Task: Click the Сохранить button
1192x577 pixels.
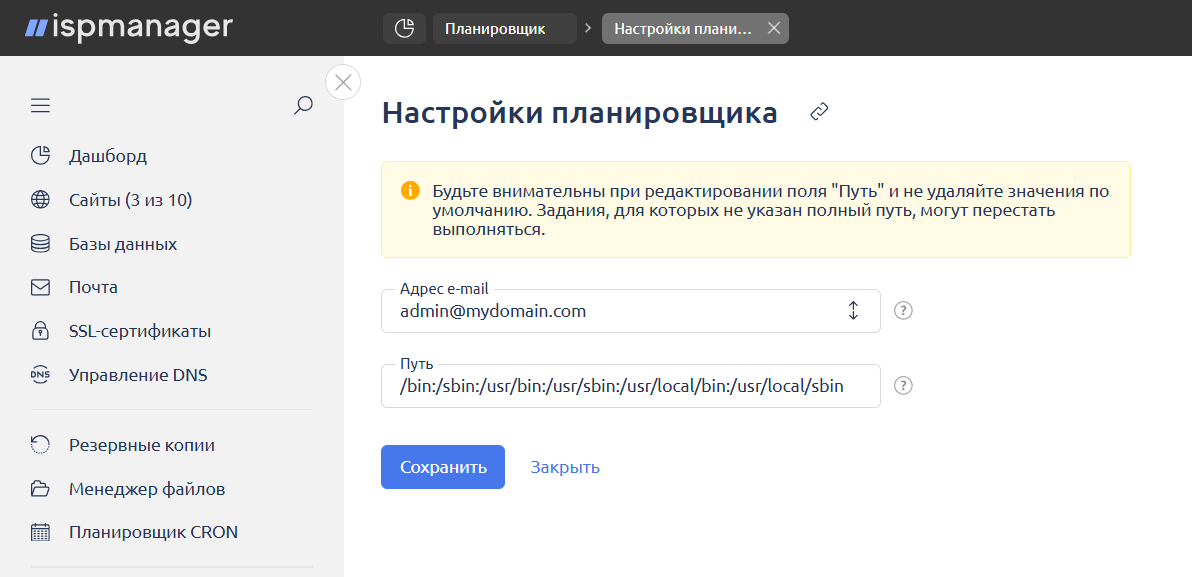Action: pos(442,466)
